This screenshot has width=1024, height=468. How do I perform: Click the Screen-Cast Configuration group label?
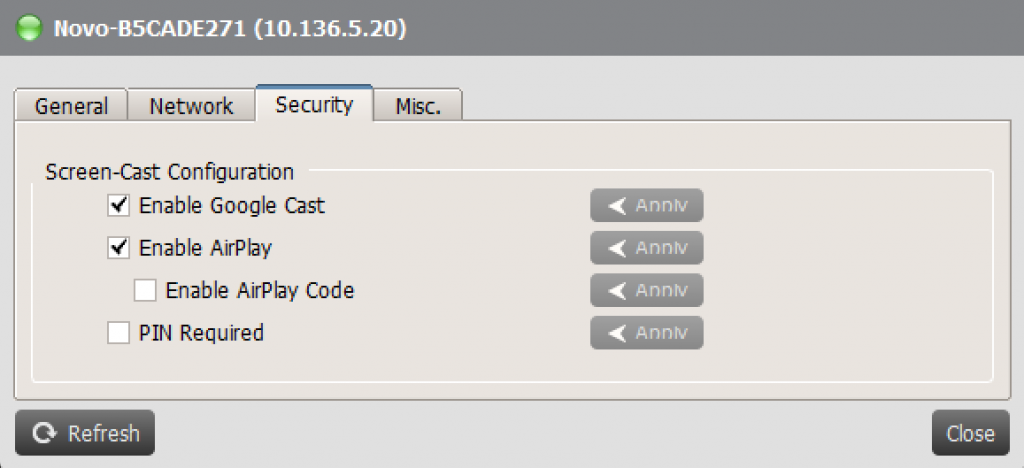(x=170, y=172)
